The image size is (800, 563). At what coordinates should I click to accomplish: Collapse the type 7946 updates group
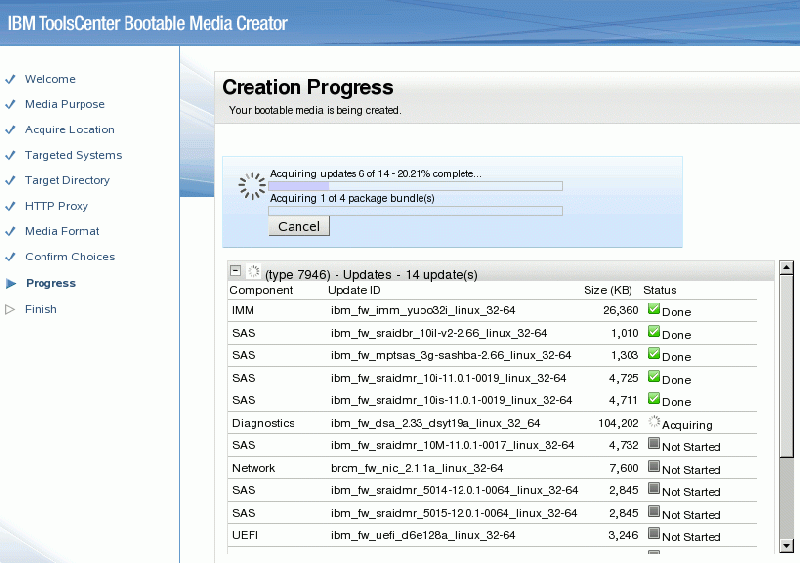coord(235,271)
